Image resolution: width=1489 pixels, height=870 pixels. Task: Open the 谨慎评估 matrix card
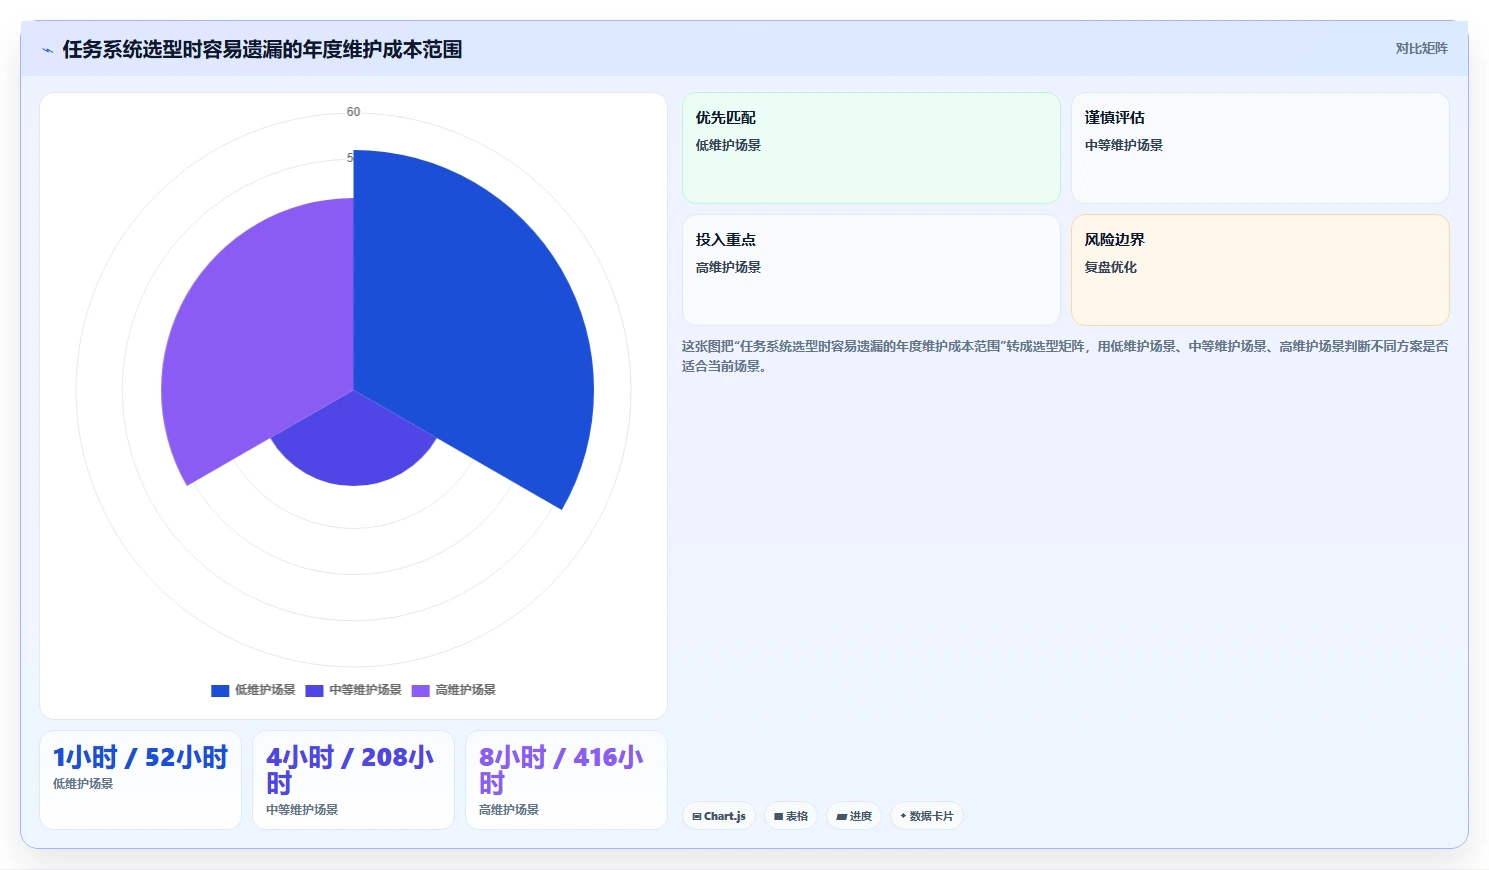(1260, 148)
